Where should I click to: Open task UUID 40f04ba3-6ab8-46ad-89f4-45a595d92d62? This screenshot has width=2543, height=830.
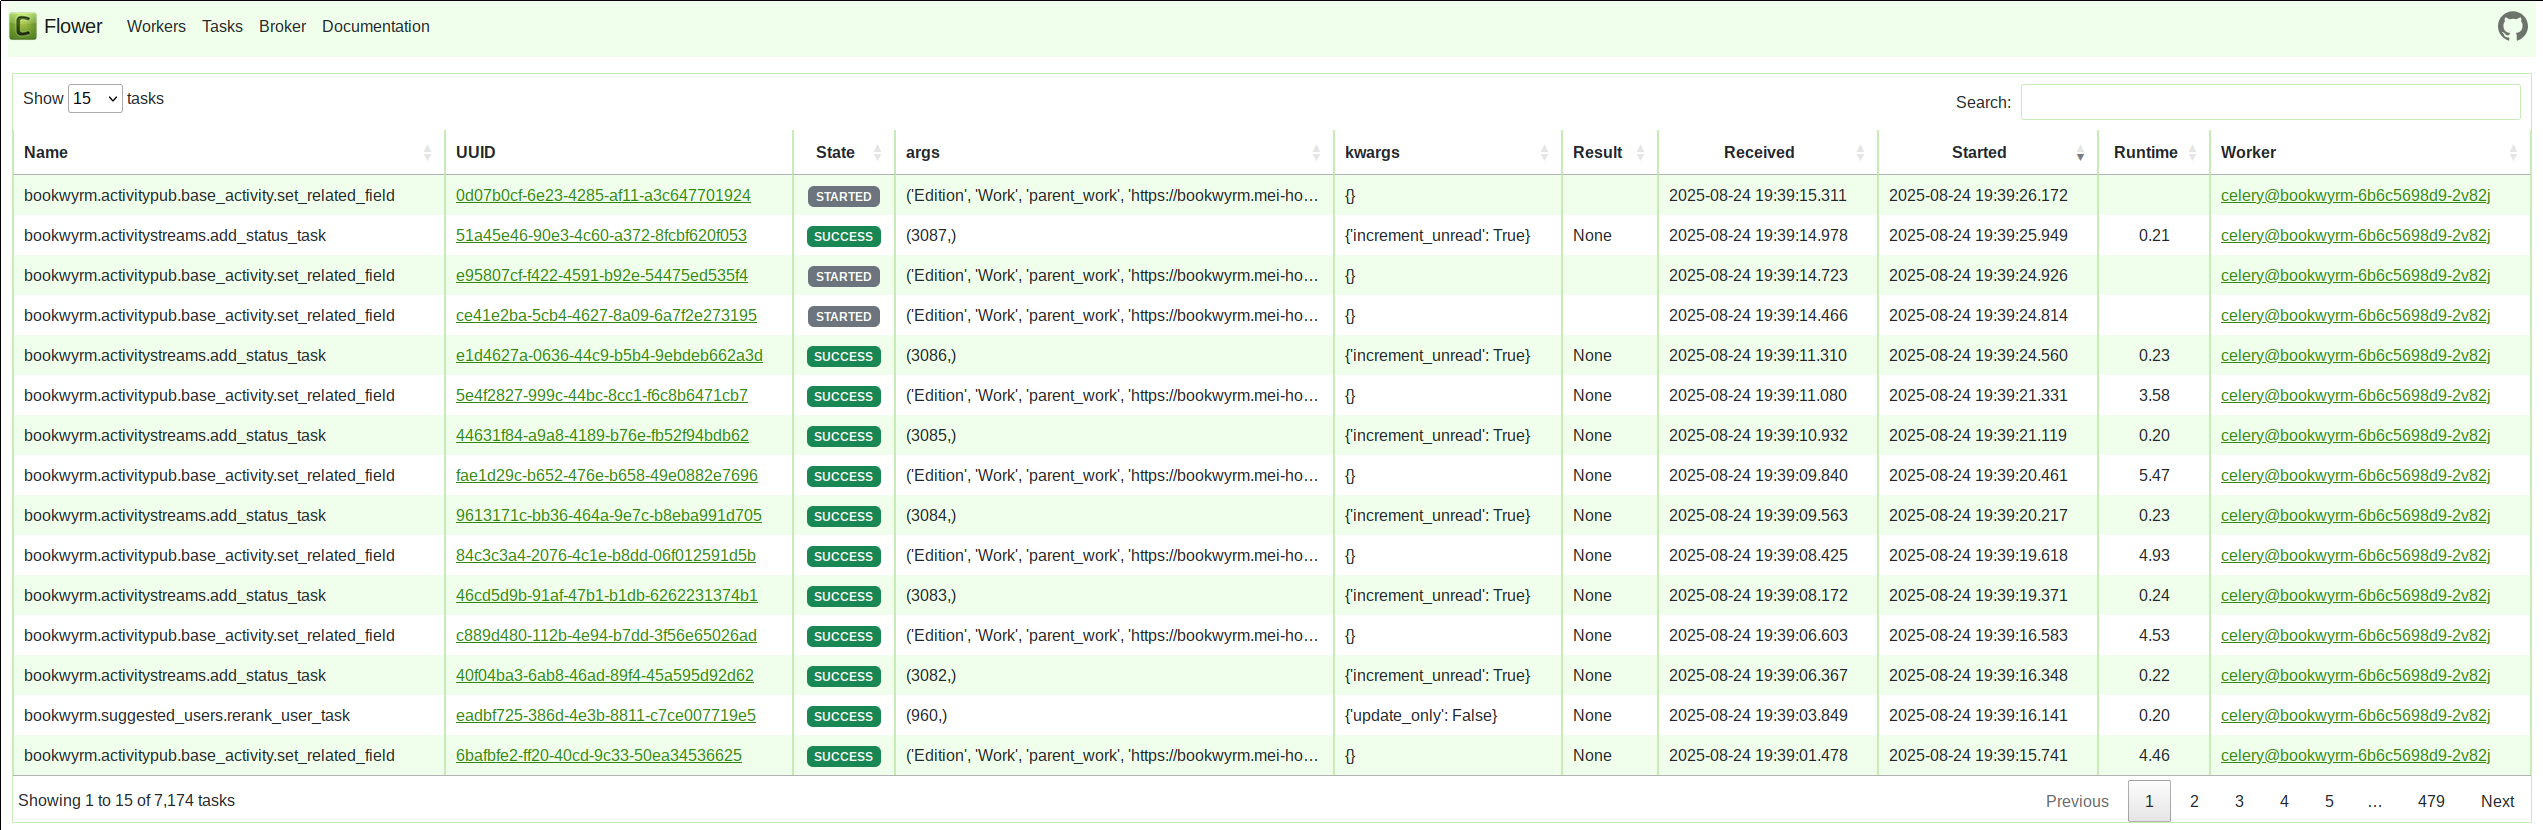605,675
